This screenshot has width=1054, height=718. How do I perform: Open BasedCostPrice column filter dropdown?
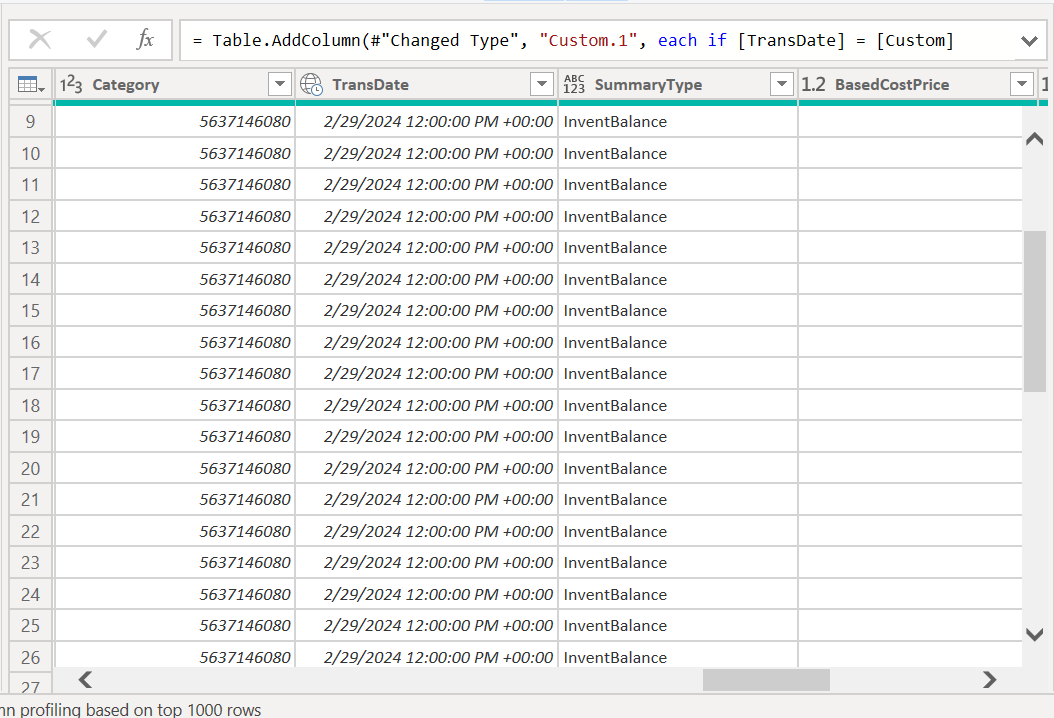[x=1022, y=85]
